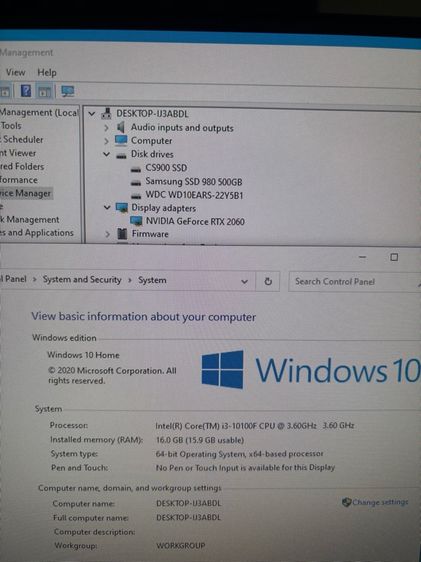This screenshot has height=562, width=421.
Task: Click the Full computer name value
Action: (x=188, y=518)
